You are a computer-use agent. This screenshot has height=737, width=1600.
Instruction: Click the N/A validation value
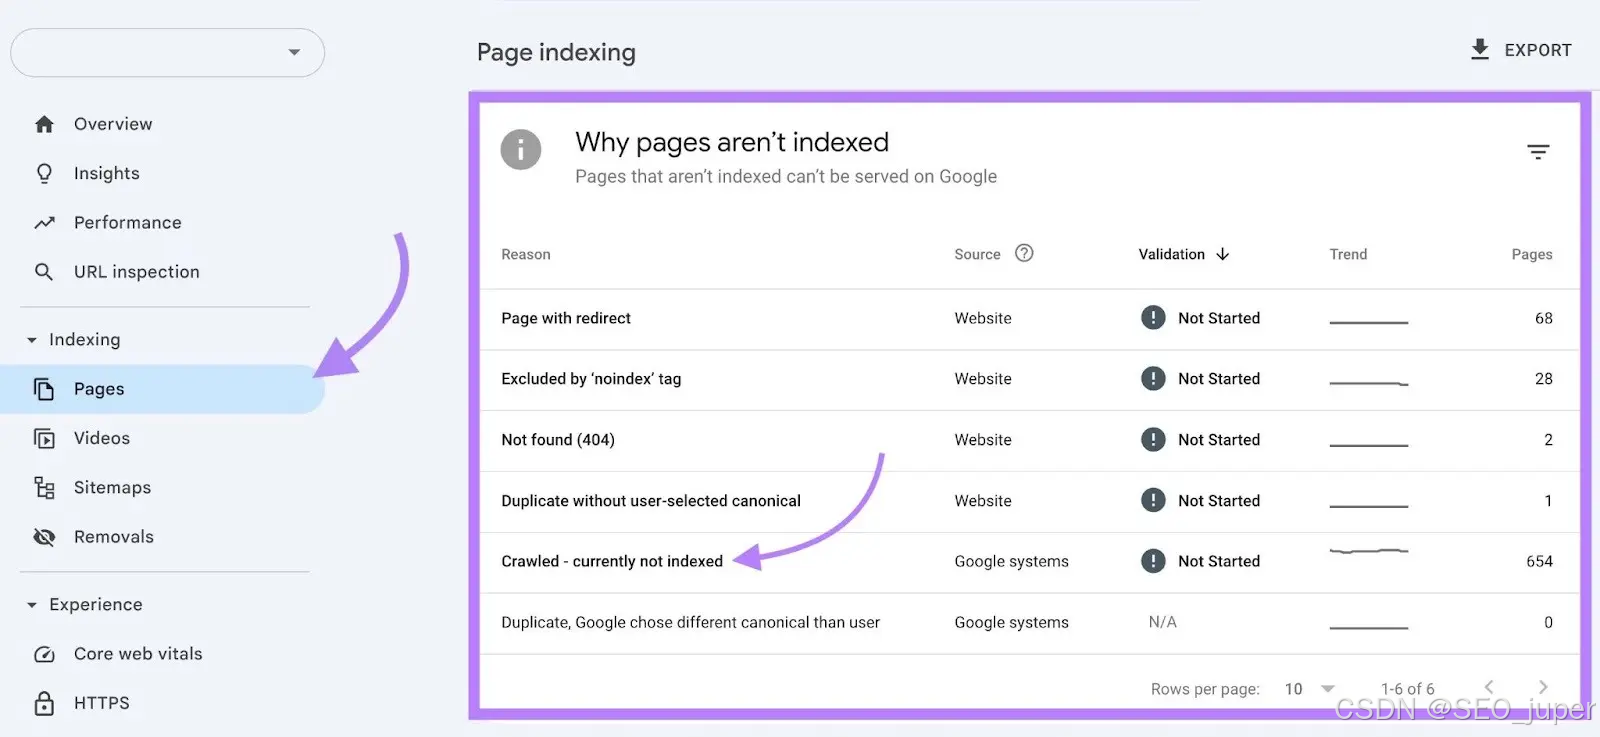pos(1162,622)
